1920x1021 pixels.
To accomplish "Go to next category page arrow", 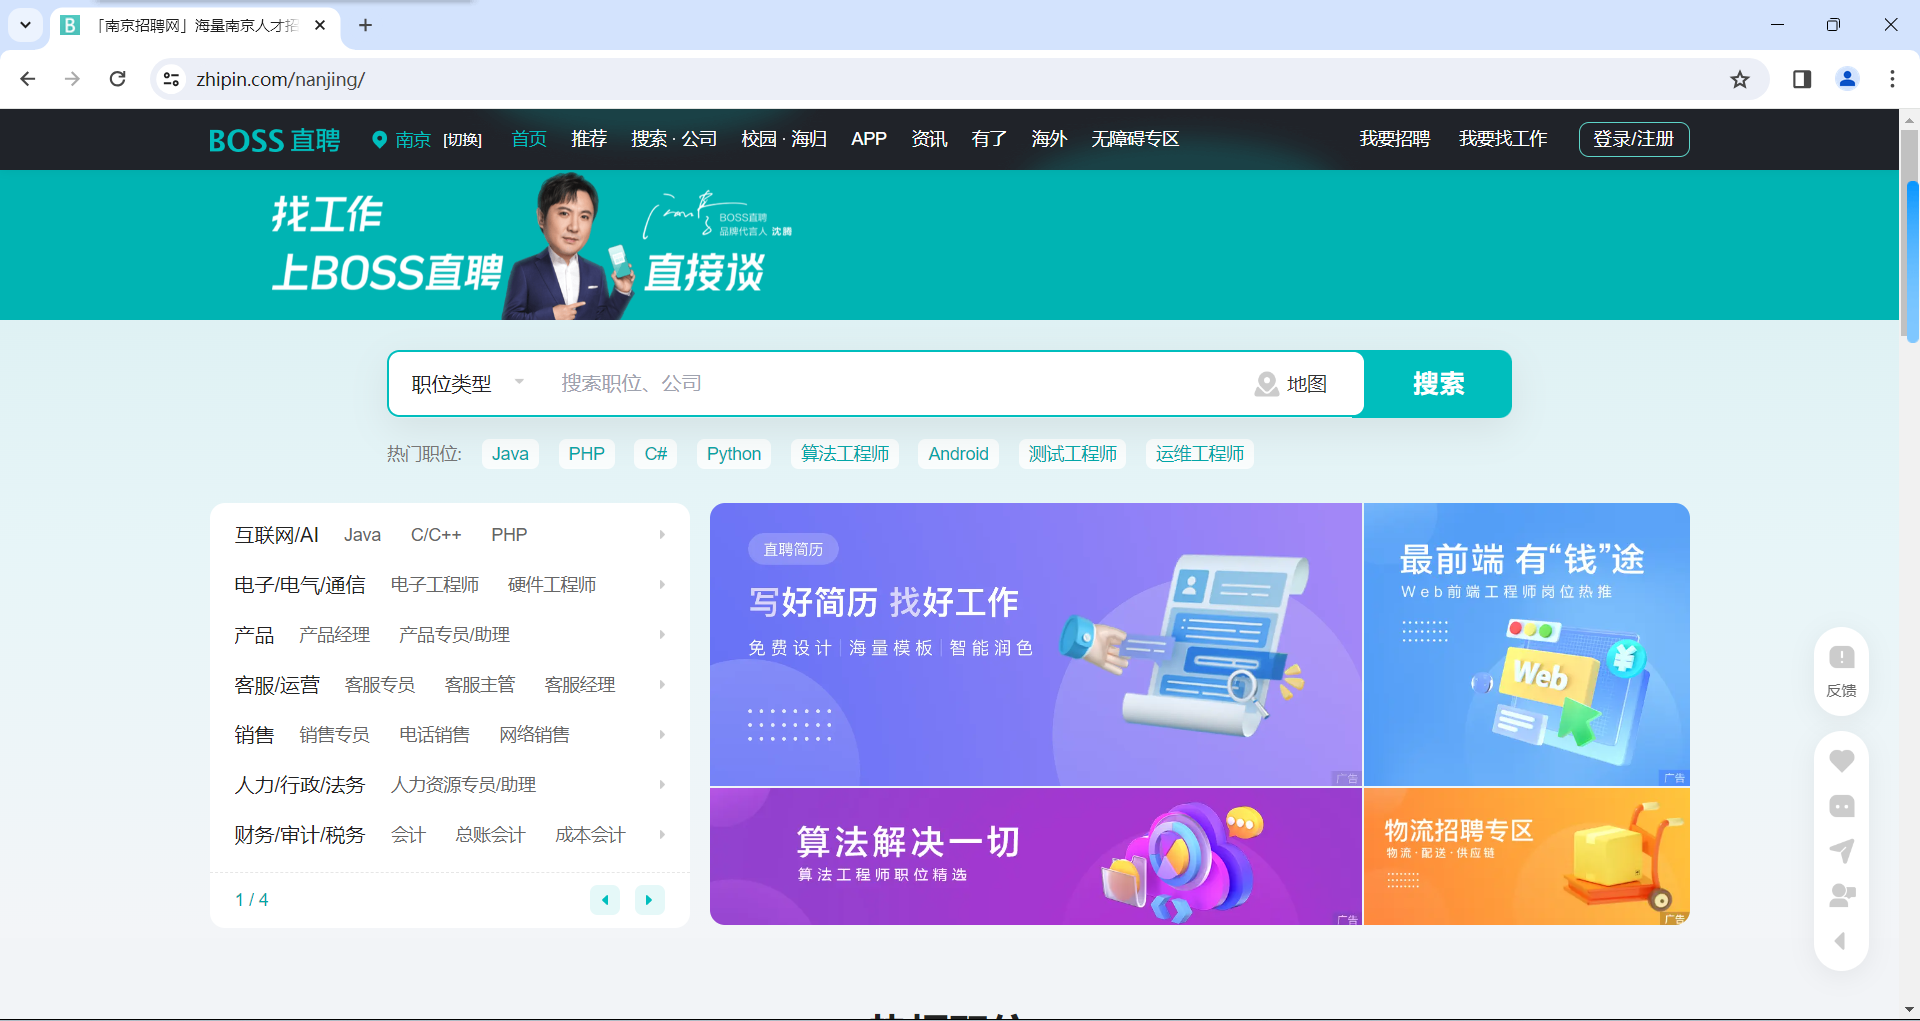I will 649,900.
